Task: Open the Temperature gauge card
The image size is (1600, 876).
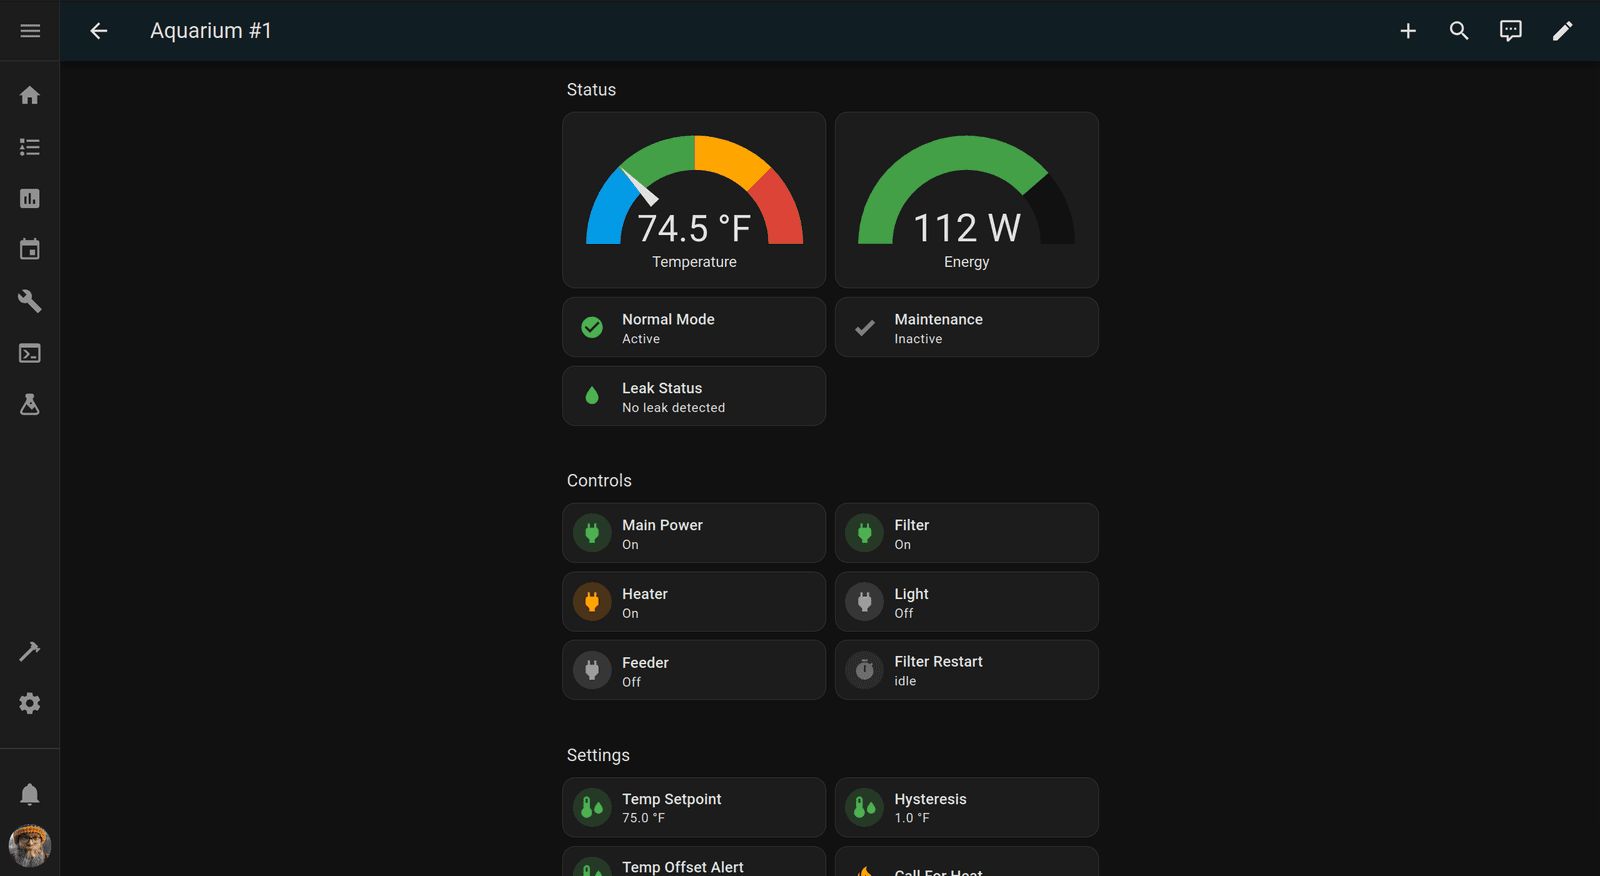Action: tap(694, 200)
